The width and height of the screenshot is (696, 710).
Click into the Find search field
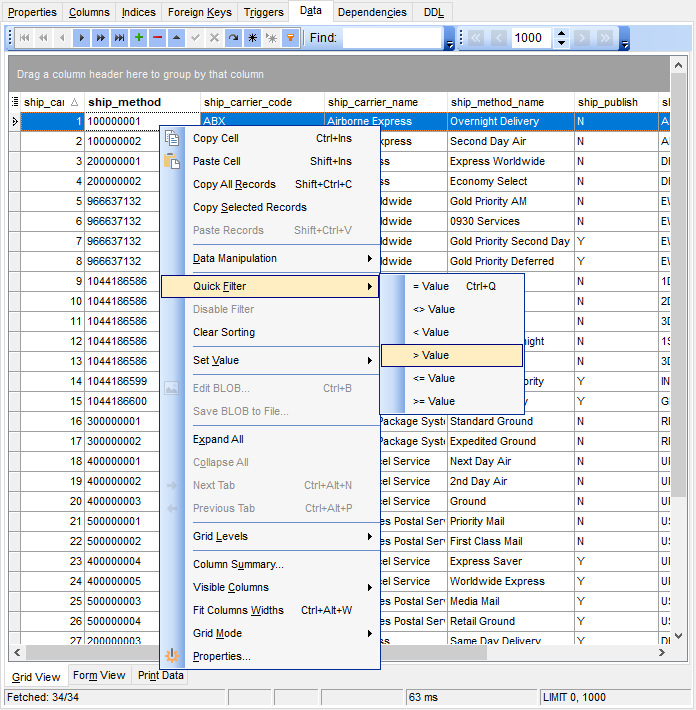coord(392,38)
